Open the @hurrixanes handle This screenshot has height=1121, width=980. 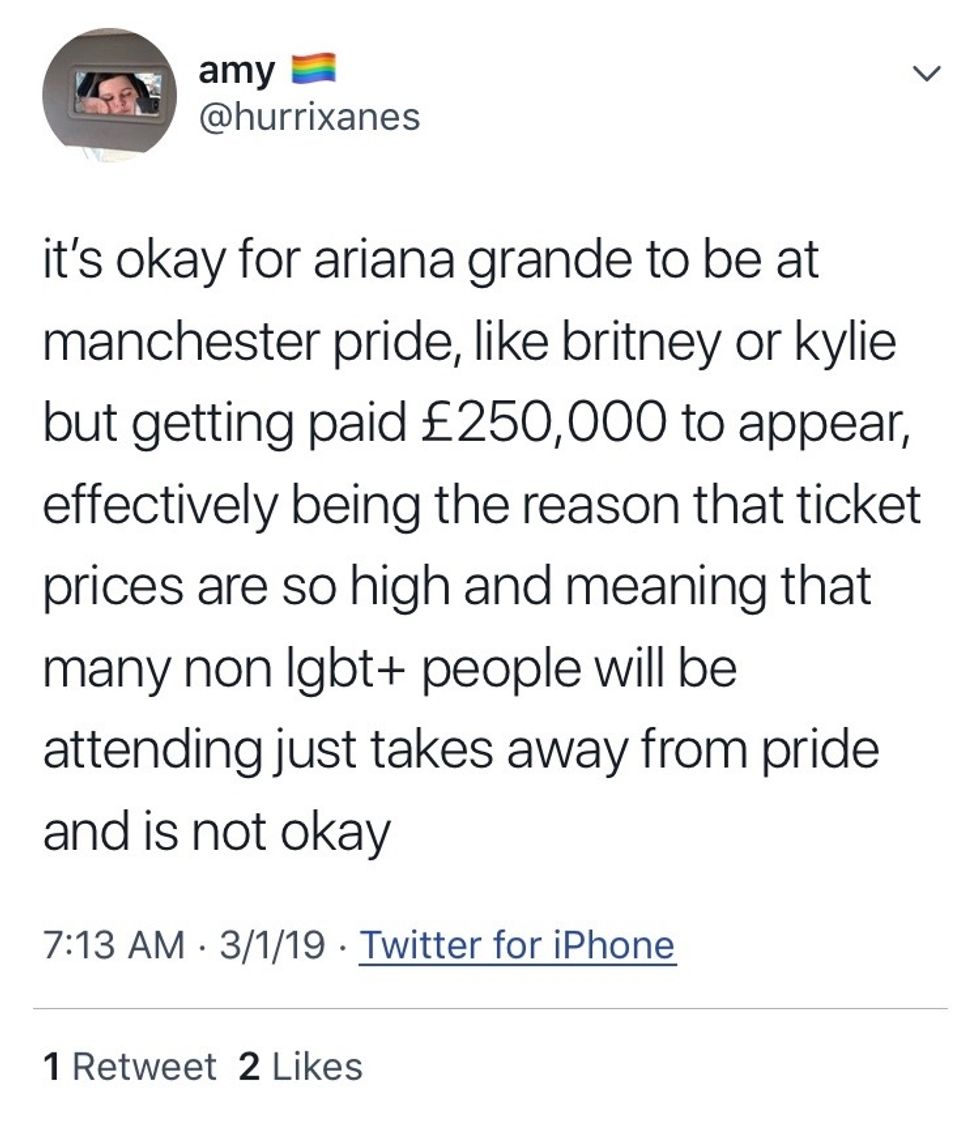pyautogui.click(x=310, y=118)
